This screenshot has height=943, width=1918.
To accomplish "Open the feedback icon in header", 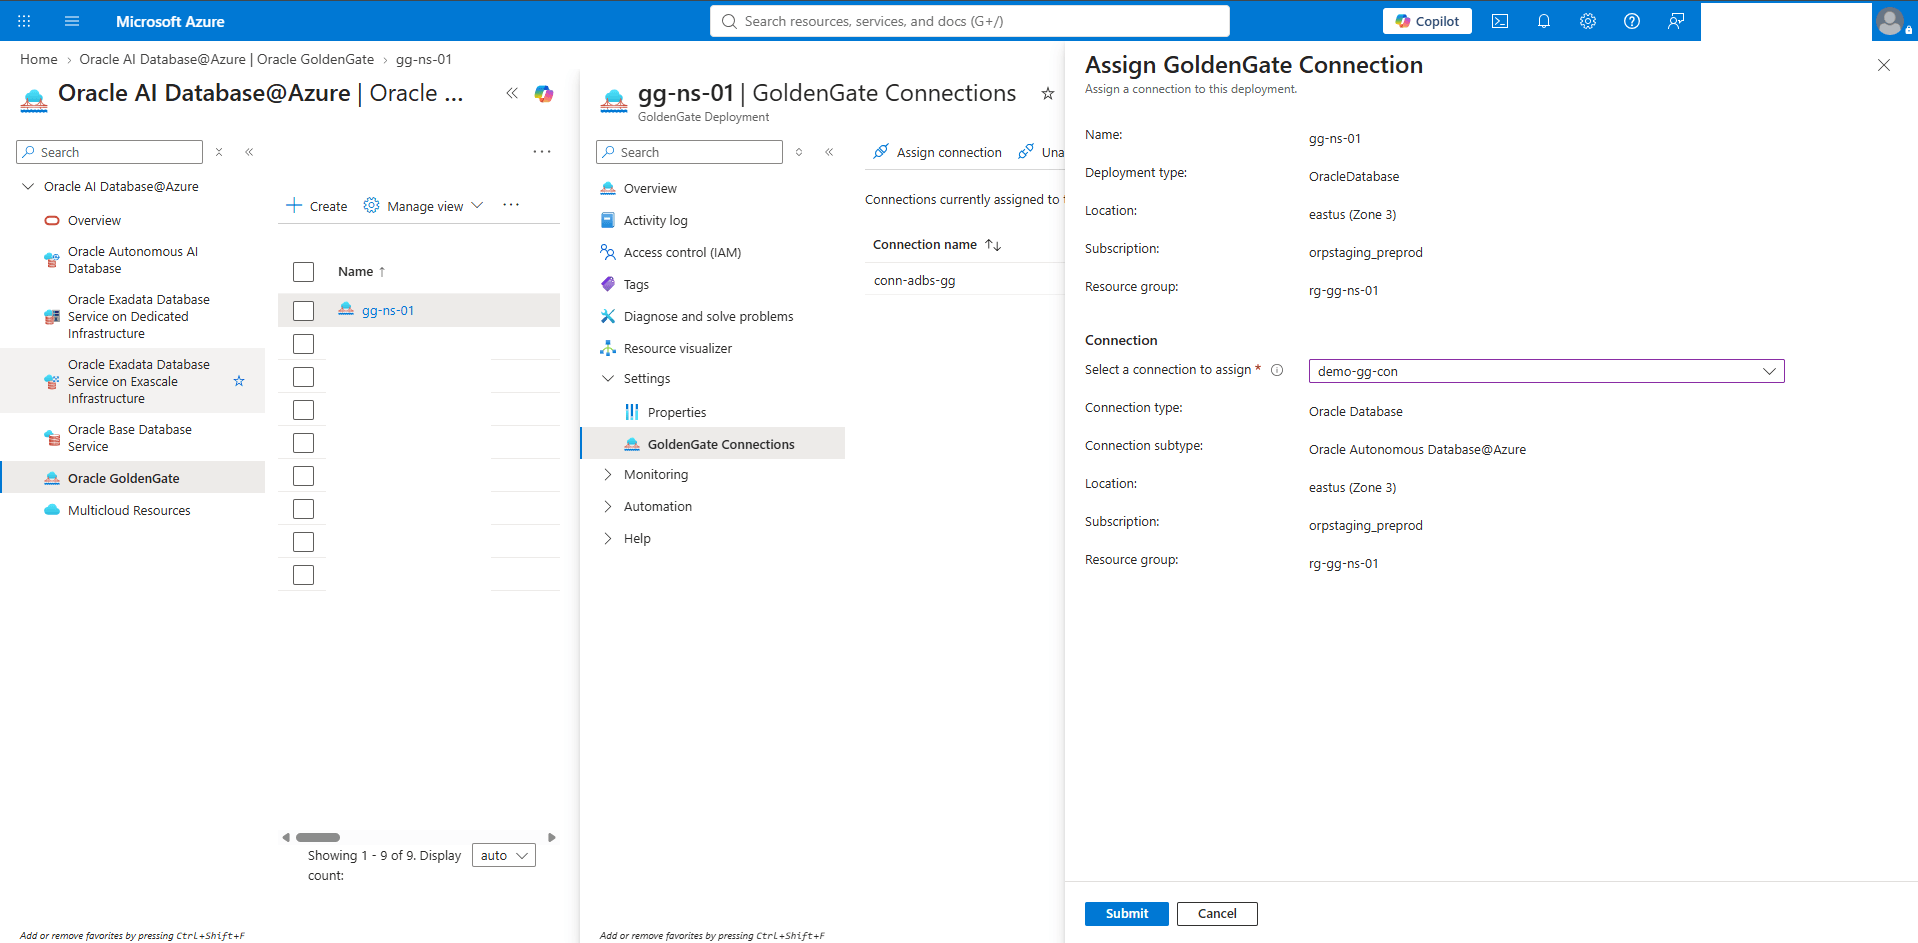I will tap(1676, 21).
